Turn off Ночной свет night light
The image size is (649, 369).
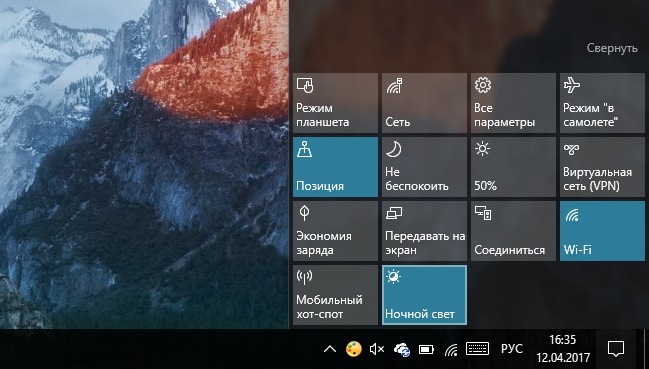point(424,295)
